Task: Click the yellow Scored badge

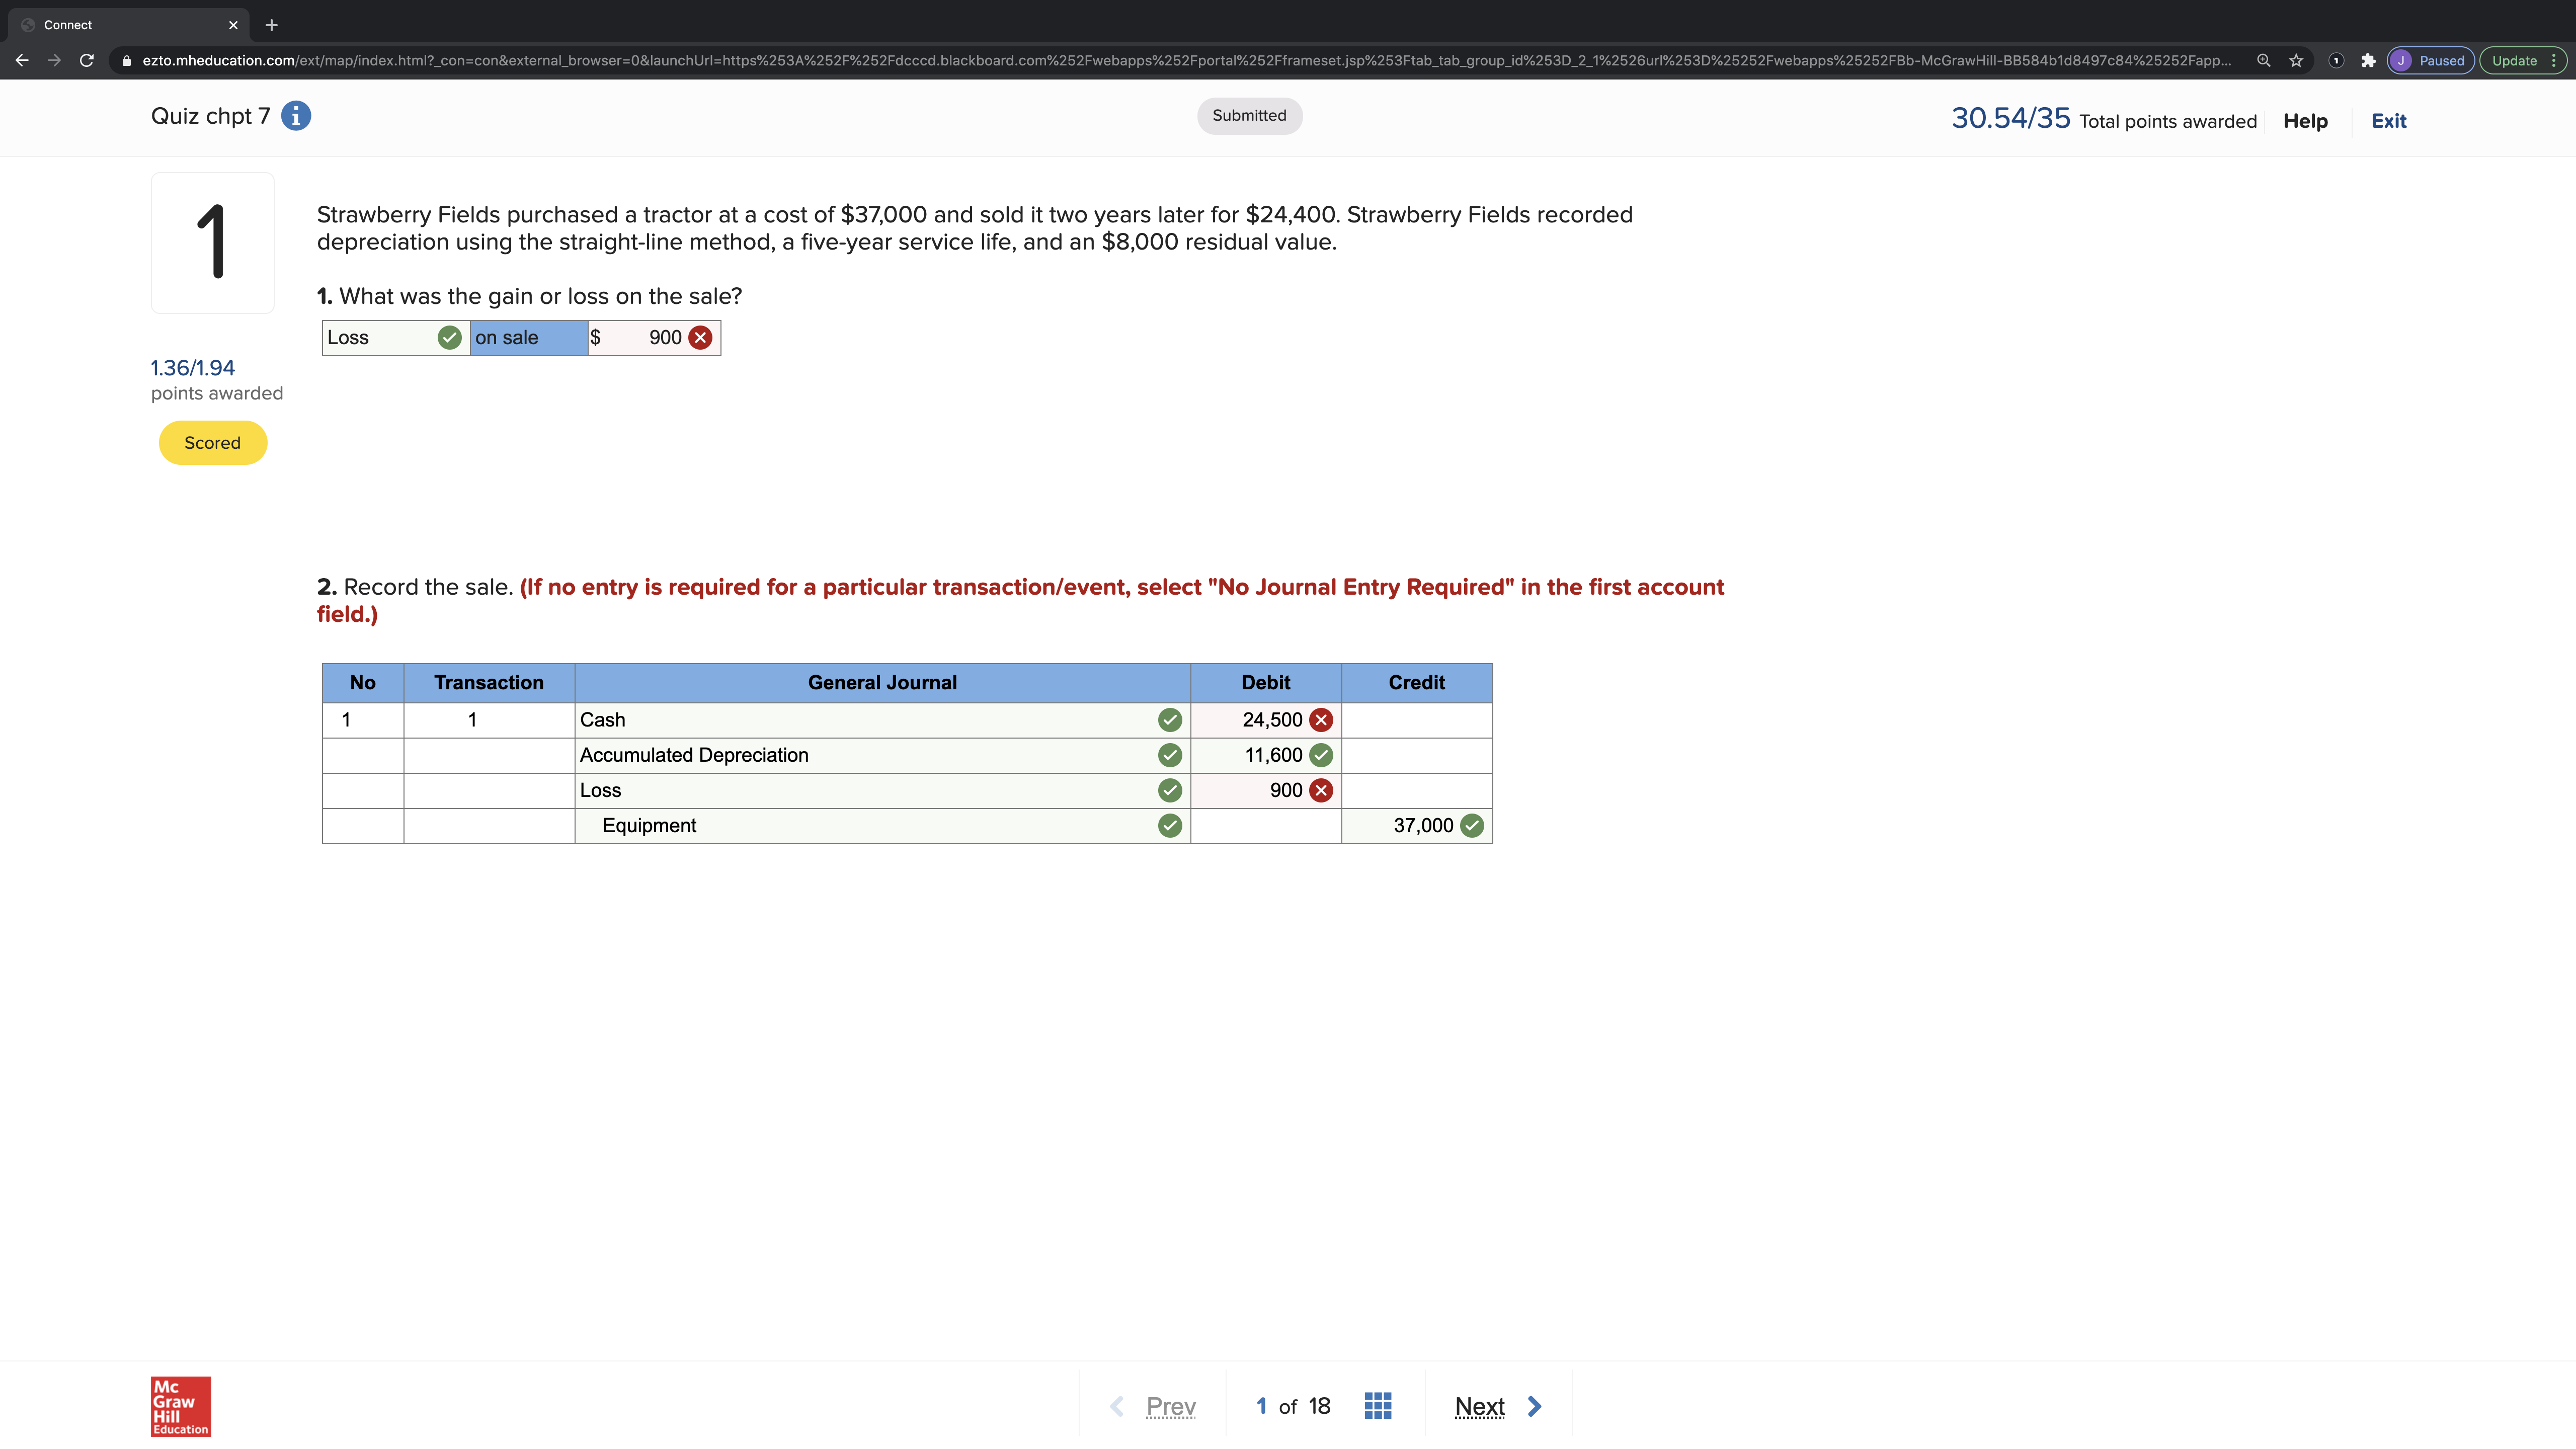Action: 213,443
